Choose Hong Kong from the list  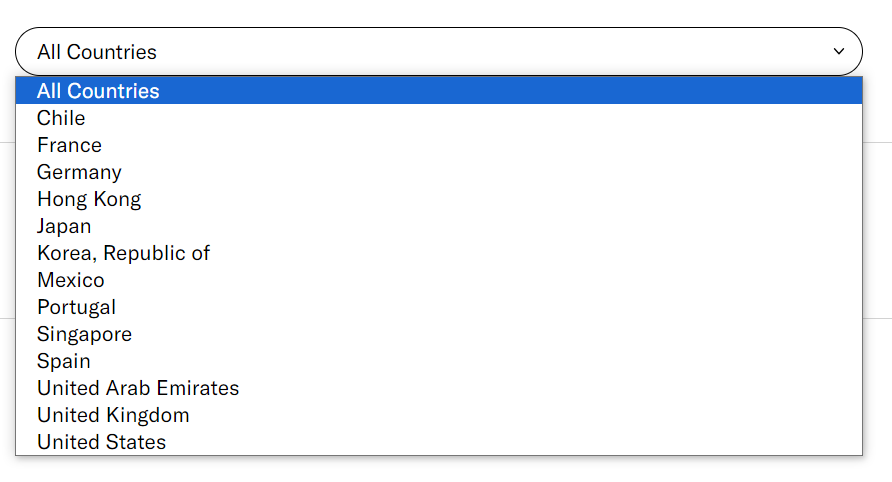[x=89, y=199]
